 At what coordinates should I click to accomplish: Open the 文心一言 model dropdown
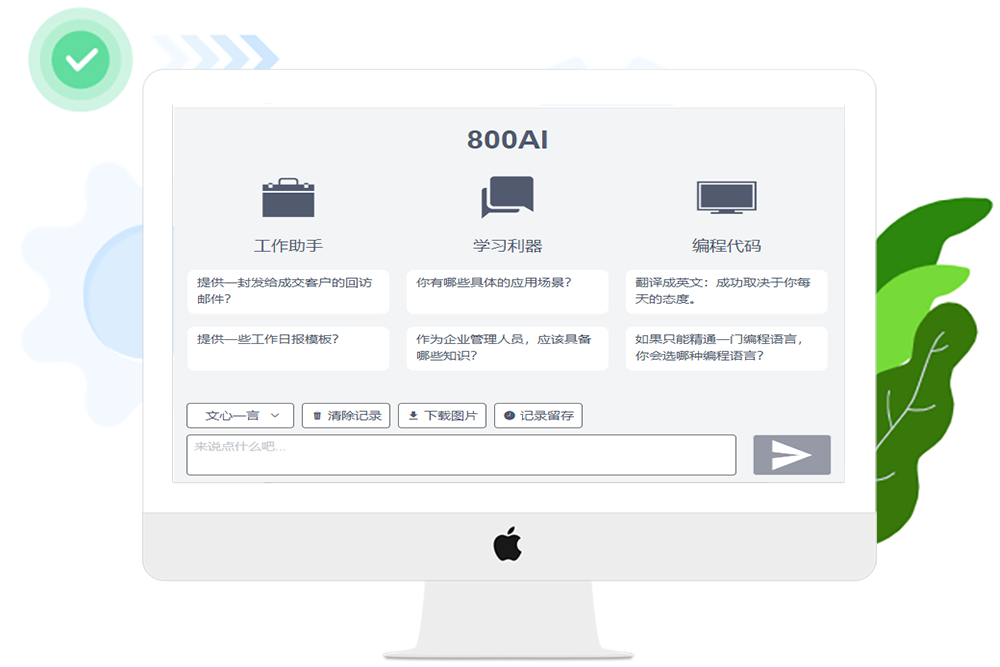tap(240, 416)
